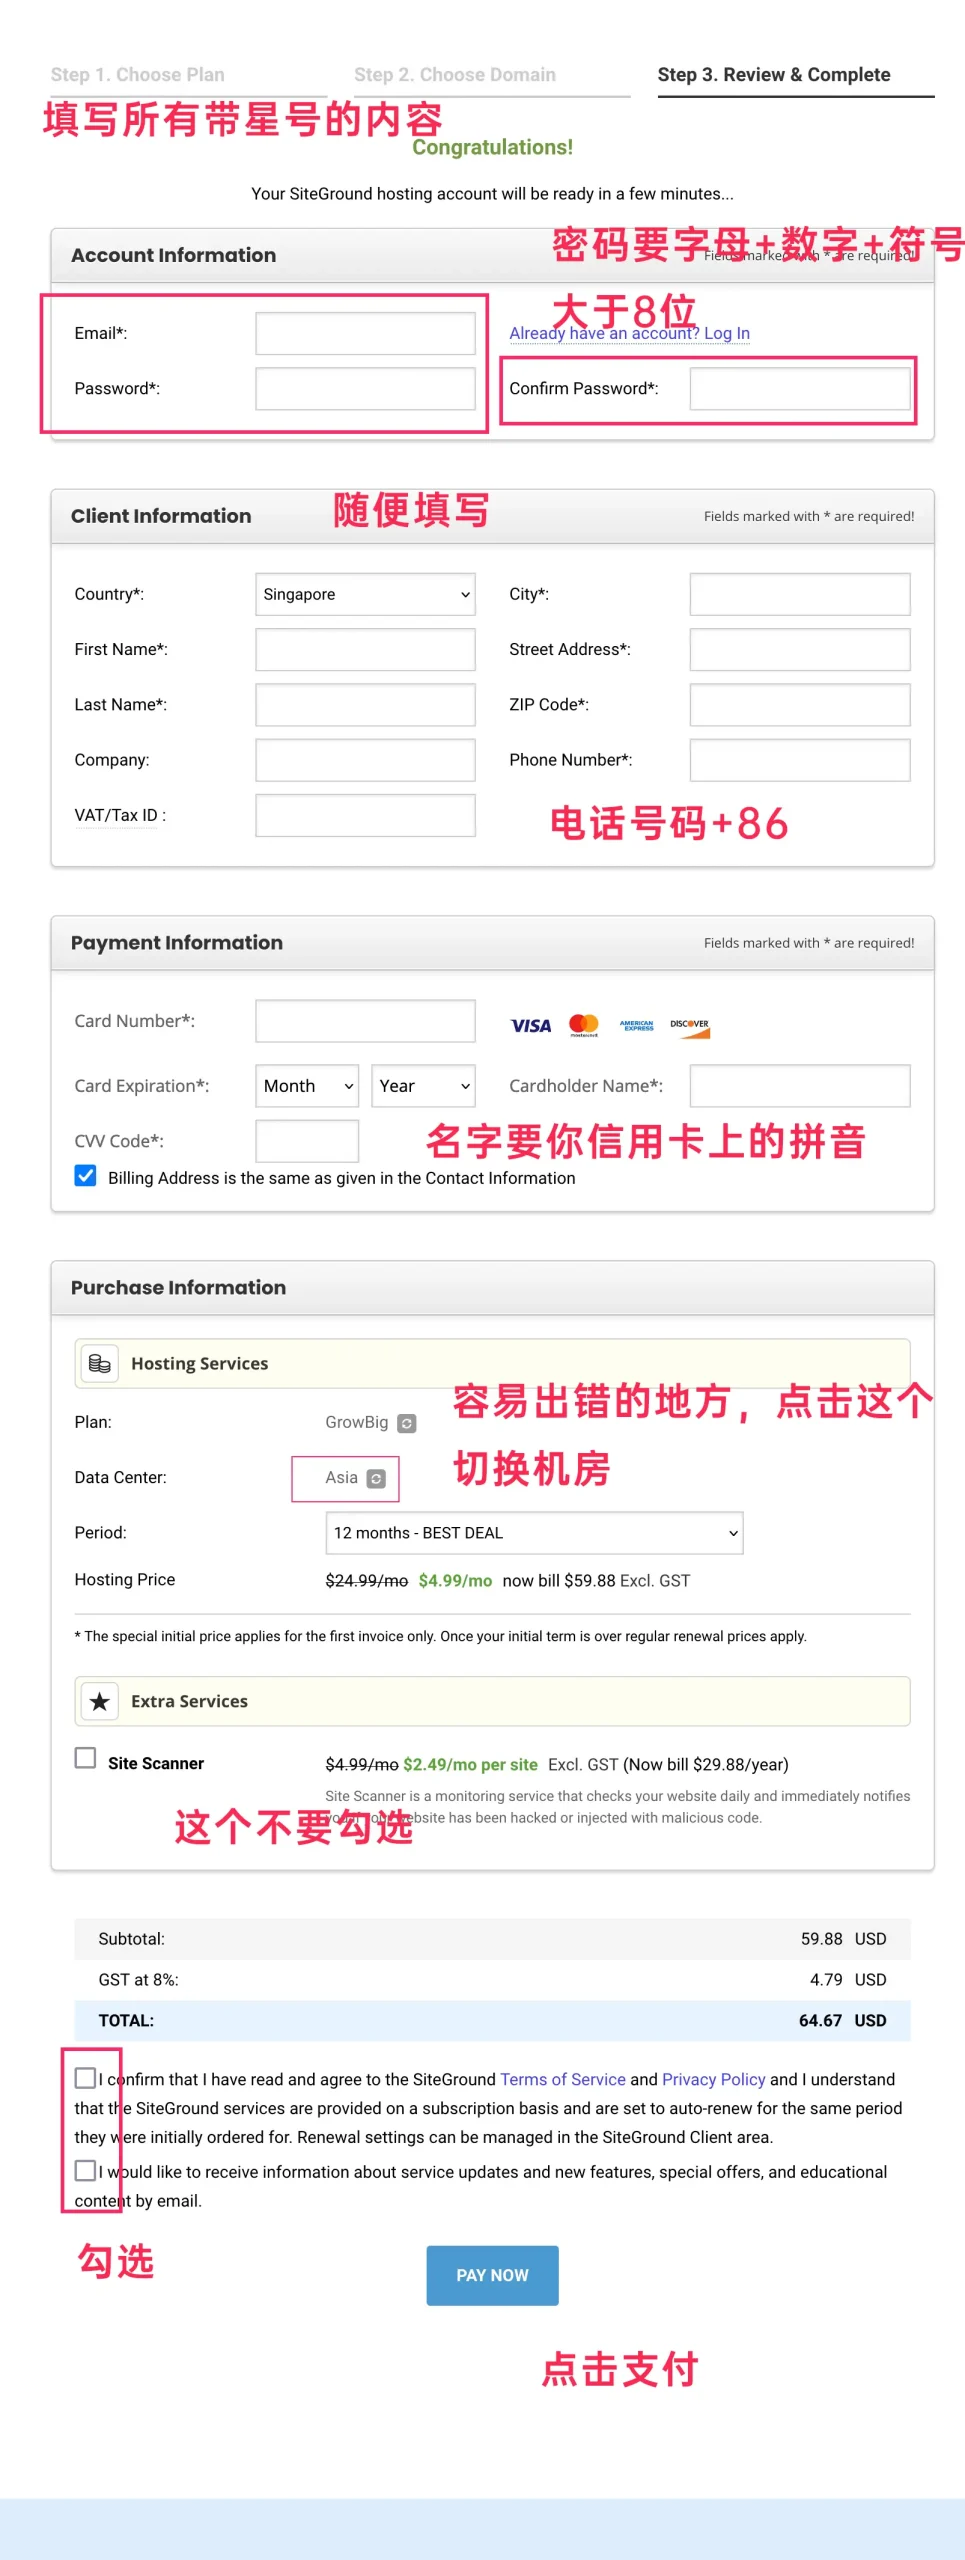This screenshot has height=2560, width=965.
Task: Check the Terms of Service agreement box
Action: [86, 2078]
